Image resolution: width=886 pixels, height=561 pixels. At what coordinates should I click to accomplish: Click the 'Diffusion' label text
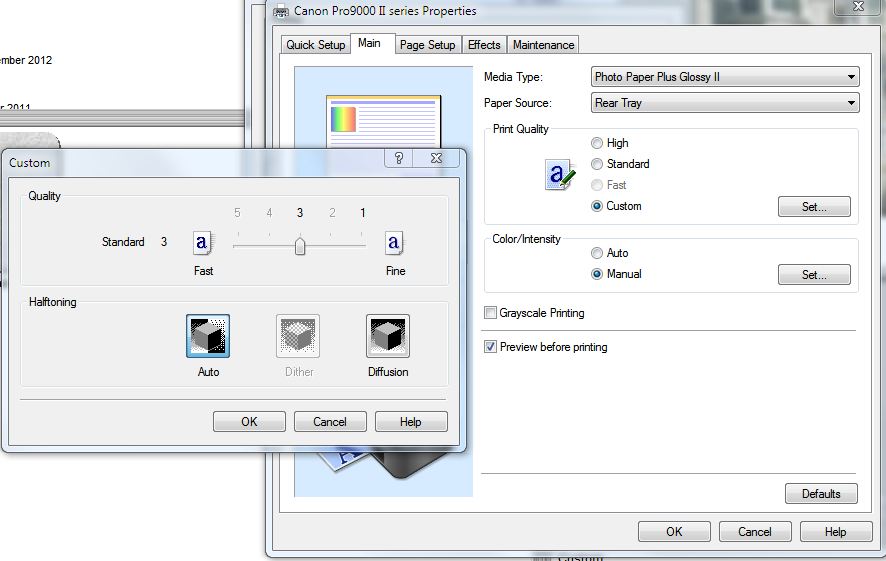click(x=388, y=372)
